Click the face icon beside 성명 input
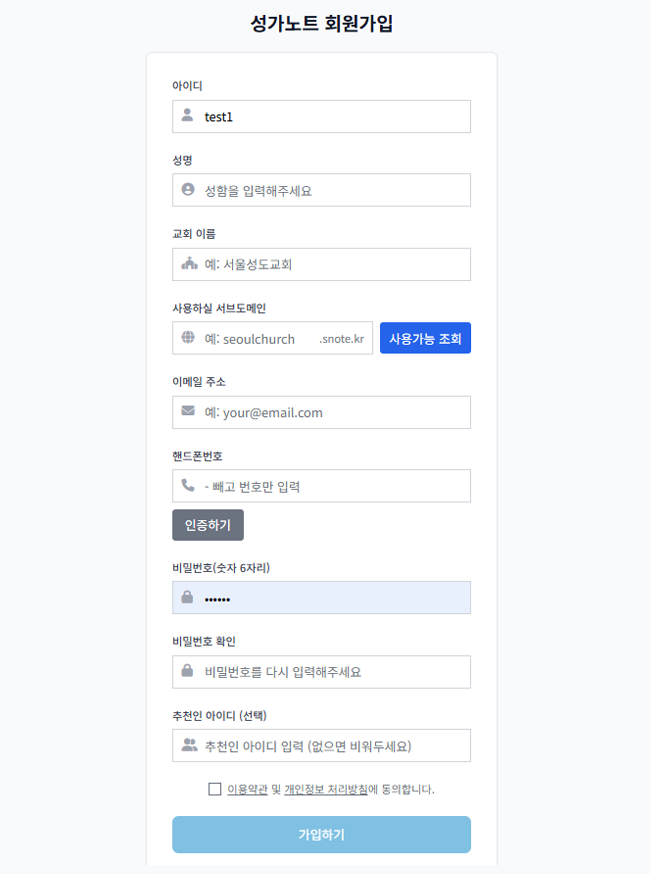The image size is (650, 874). pyautogui.click(x=190, y=190)
